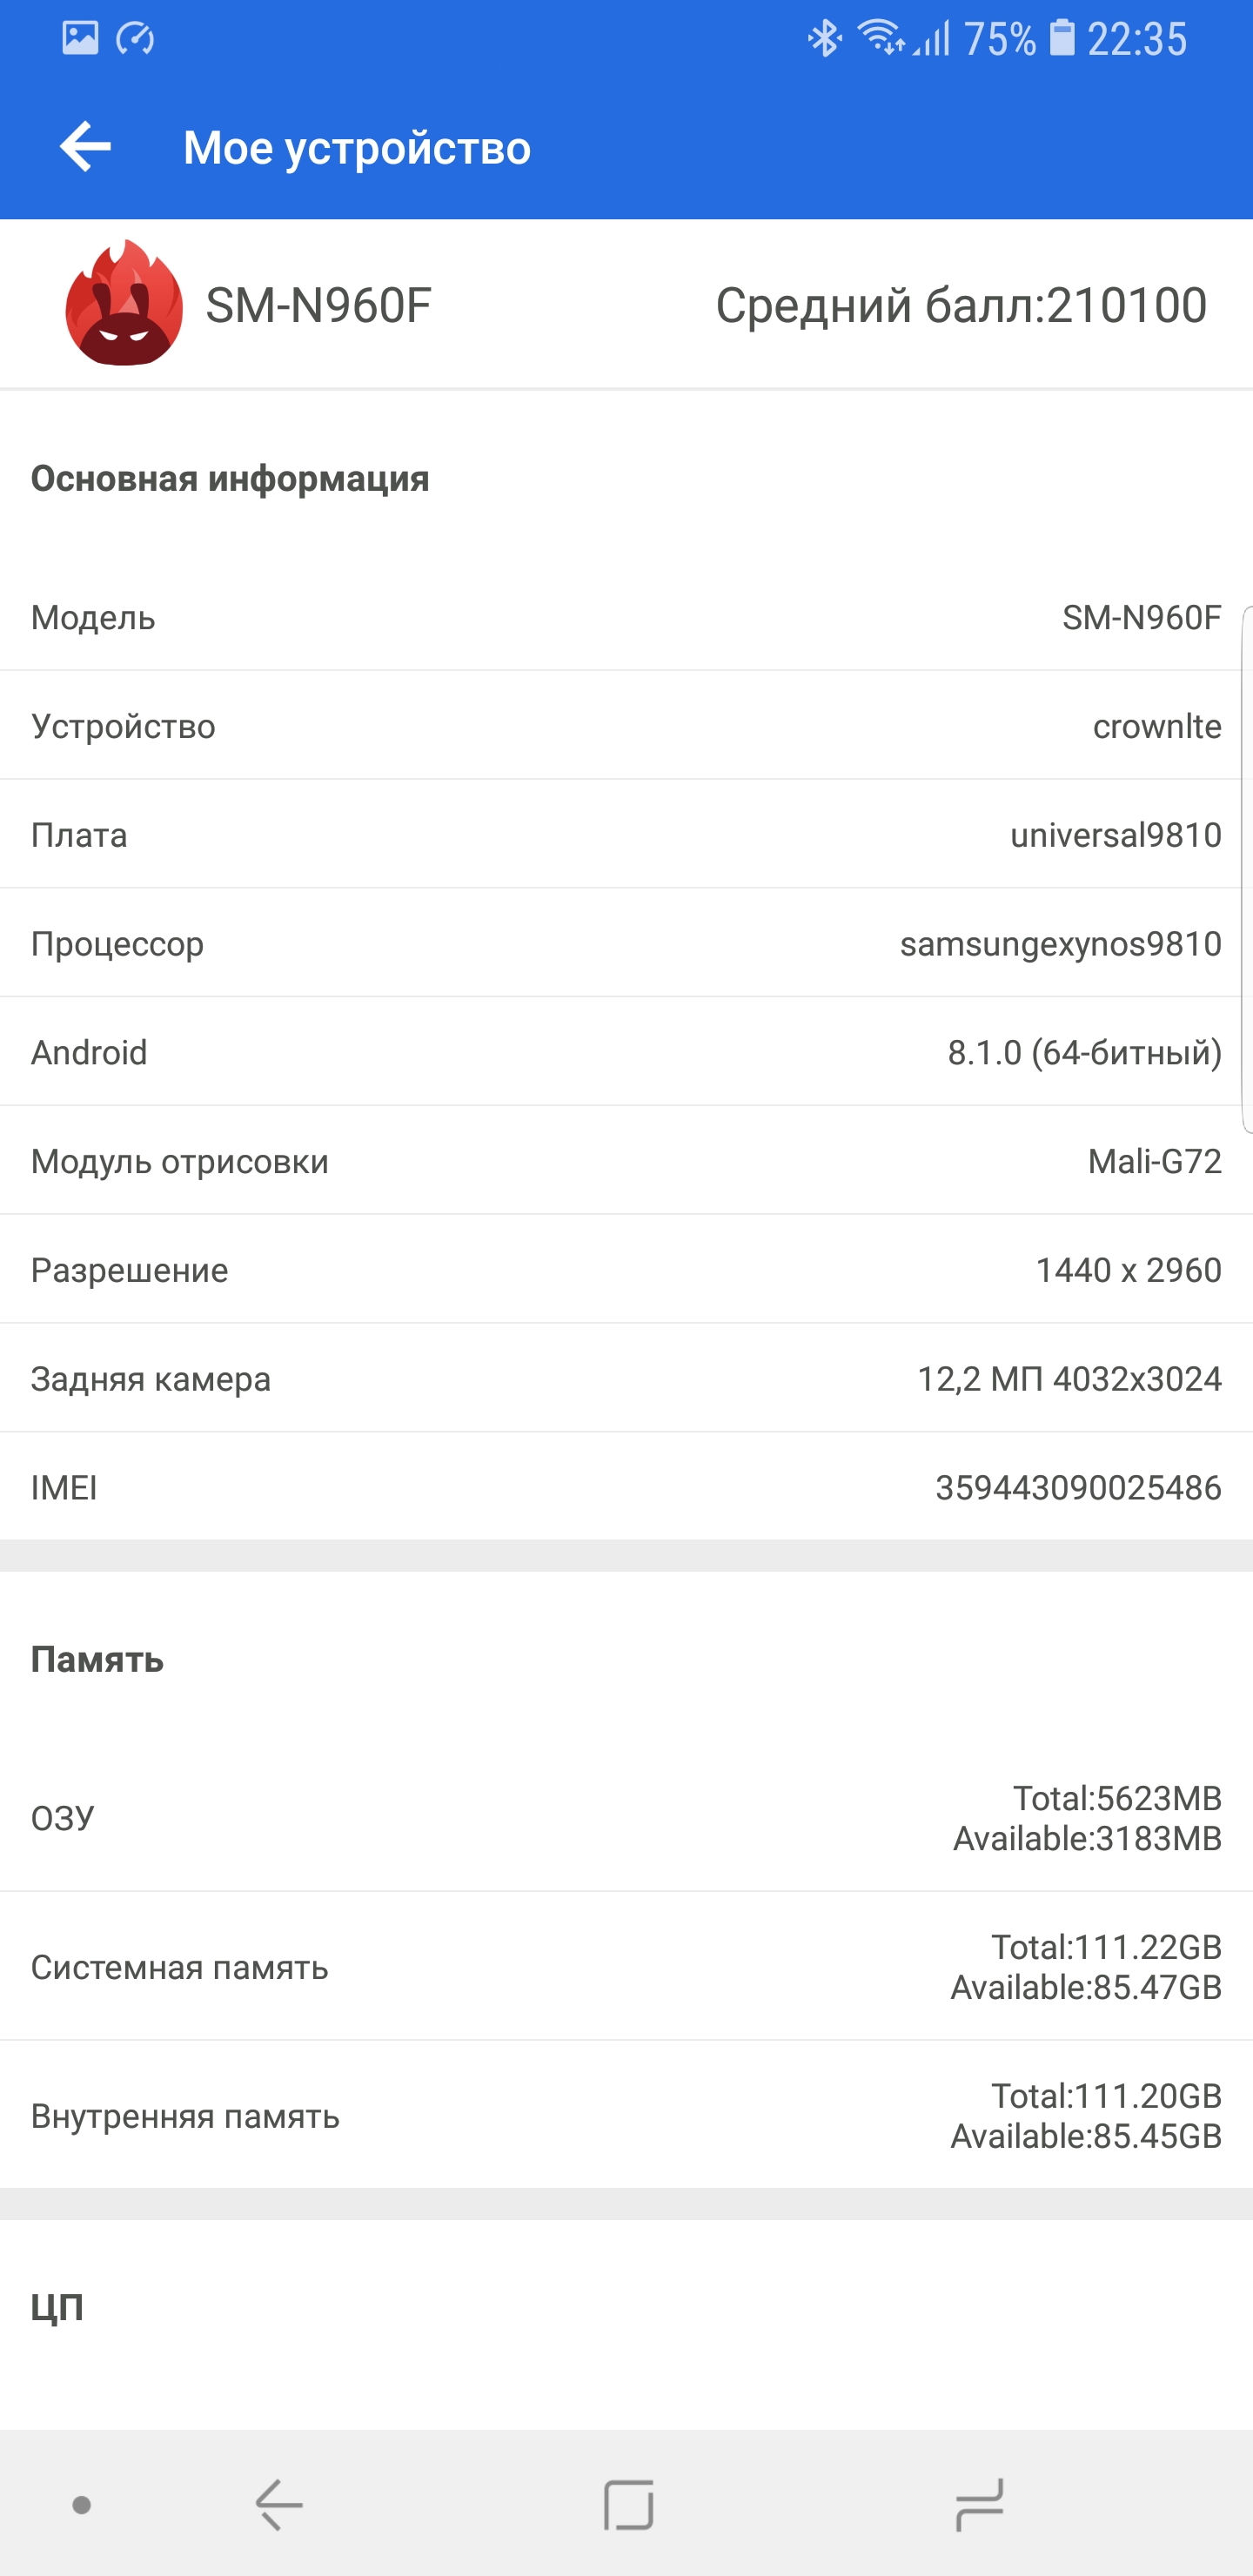
Task: Tap the back arrow in header
Action: pyautogui.click(x=85, y=147)
